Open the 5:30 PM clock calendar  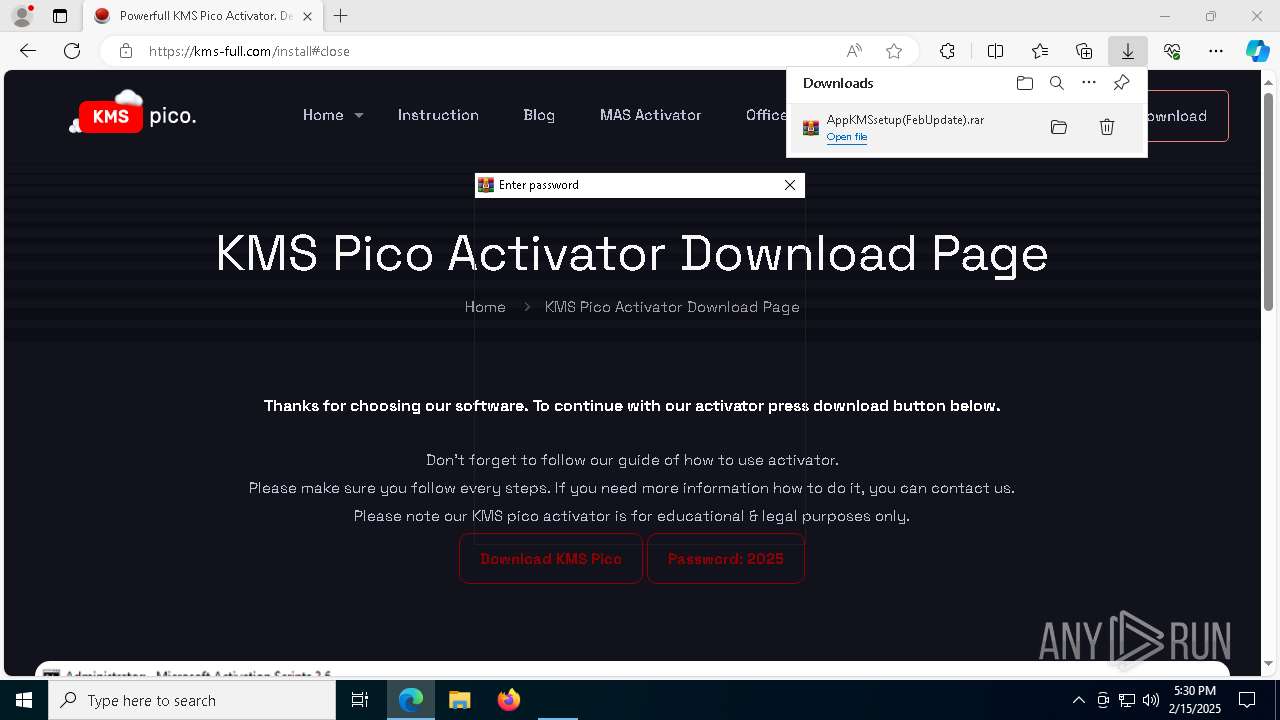pyautogui.click(x=1196, y=700)
